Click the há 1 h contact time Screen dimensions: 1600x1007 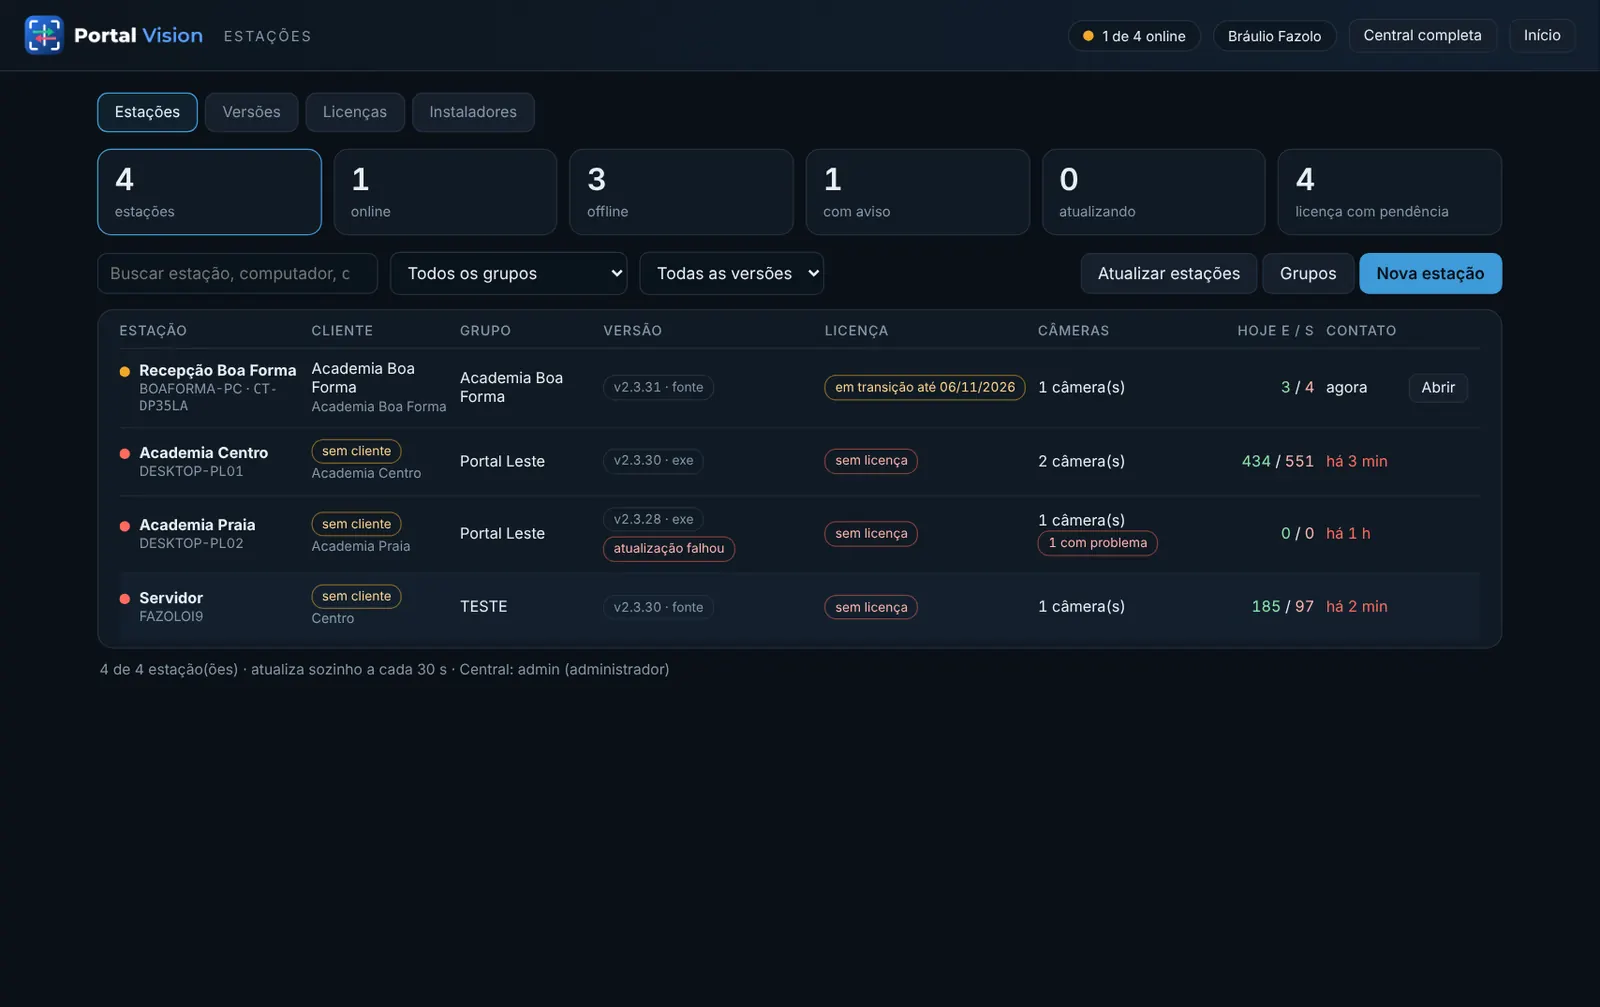(x=1348, y=534)
